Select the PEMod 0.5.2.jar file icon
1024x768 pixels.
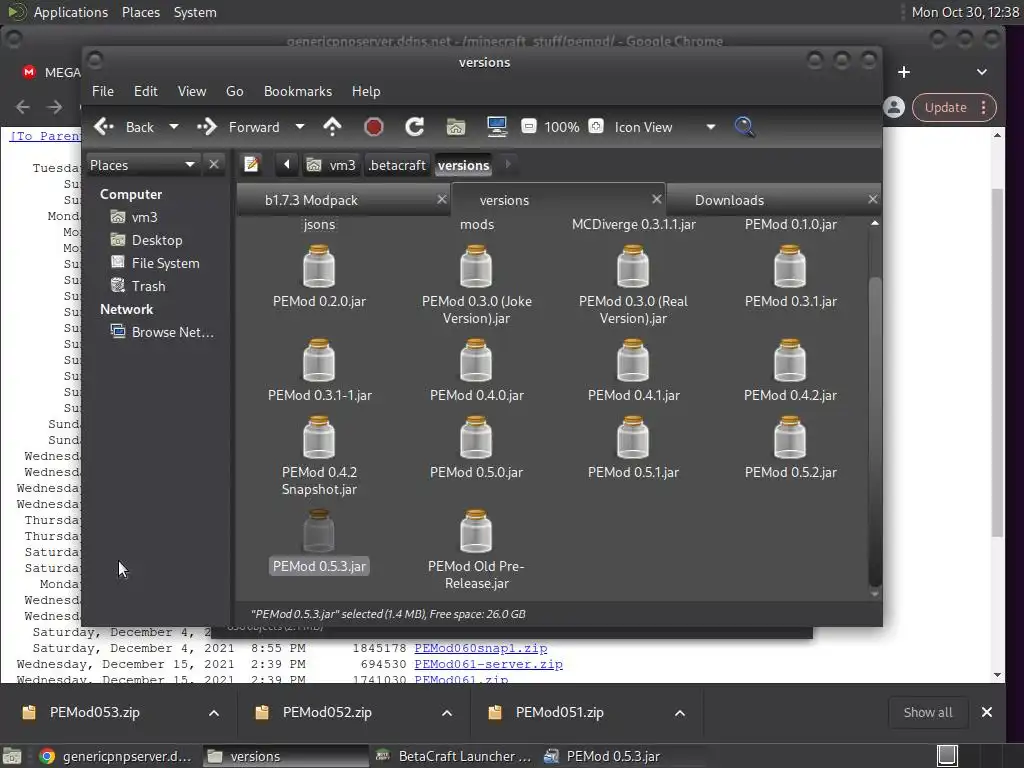pyautogui.click(x=790, y=438)
